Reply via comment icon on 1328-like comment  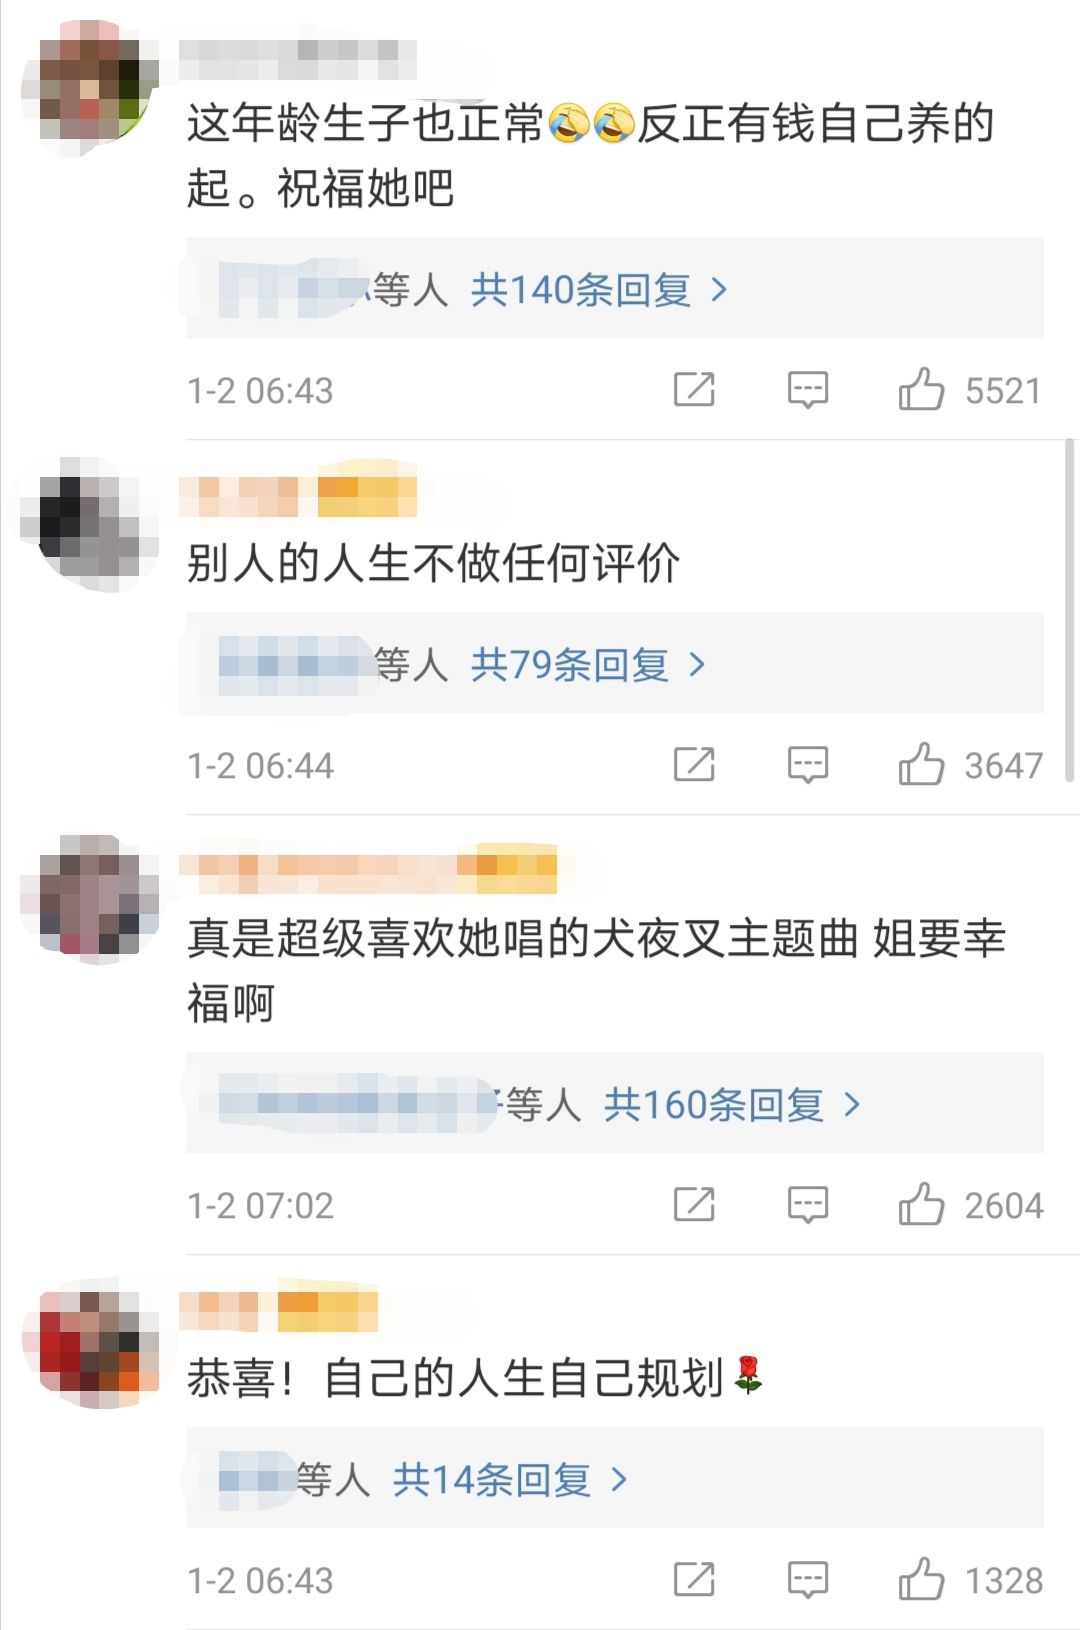pos(808,1580)
